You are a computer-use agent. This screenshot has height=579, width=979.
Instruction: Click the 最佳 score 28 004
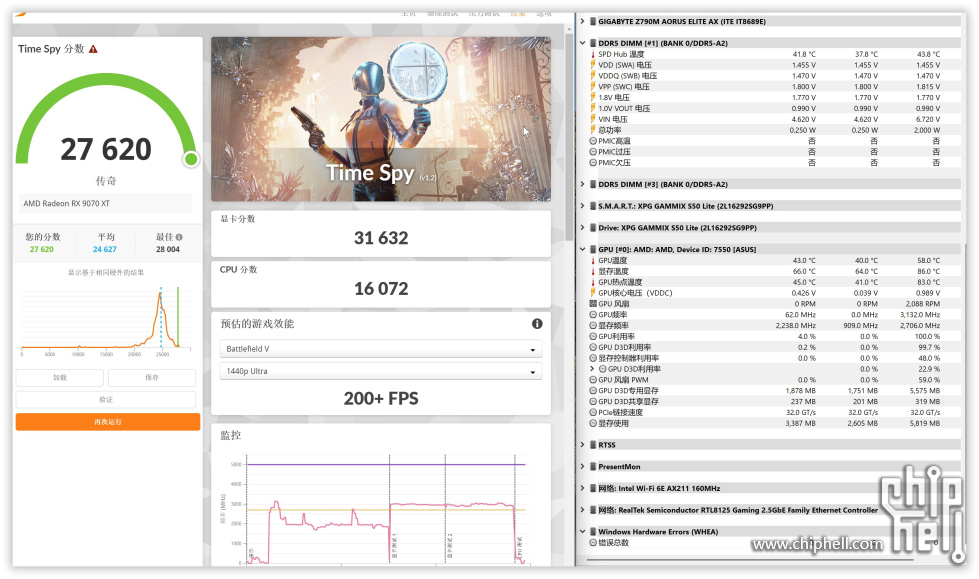click(168, 249)
